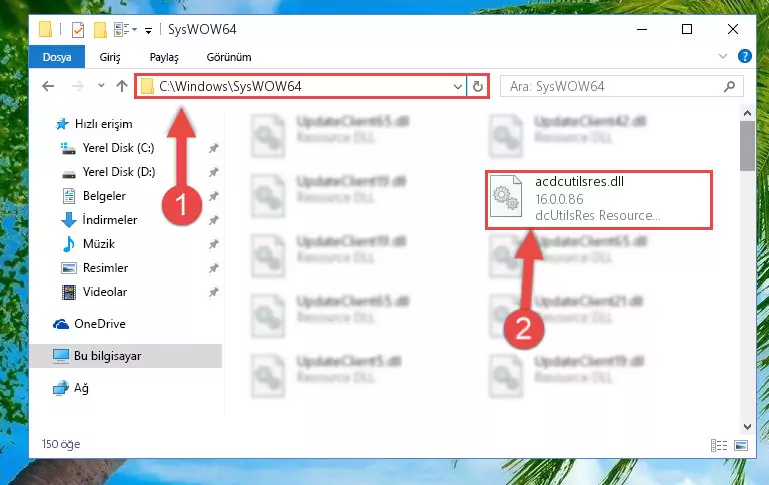Click scrollbar up arrow

[x=747, y=113]
